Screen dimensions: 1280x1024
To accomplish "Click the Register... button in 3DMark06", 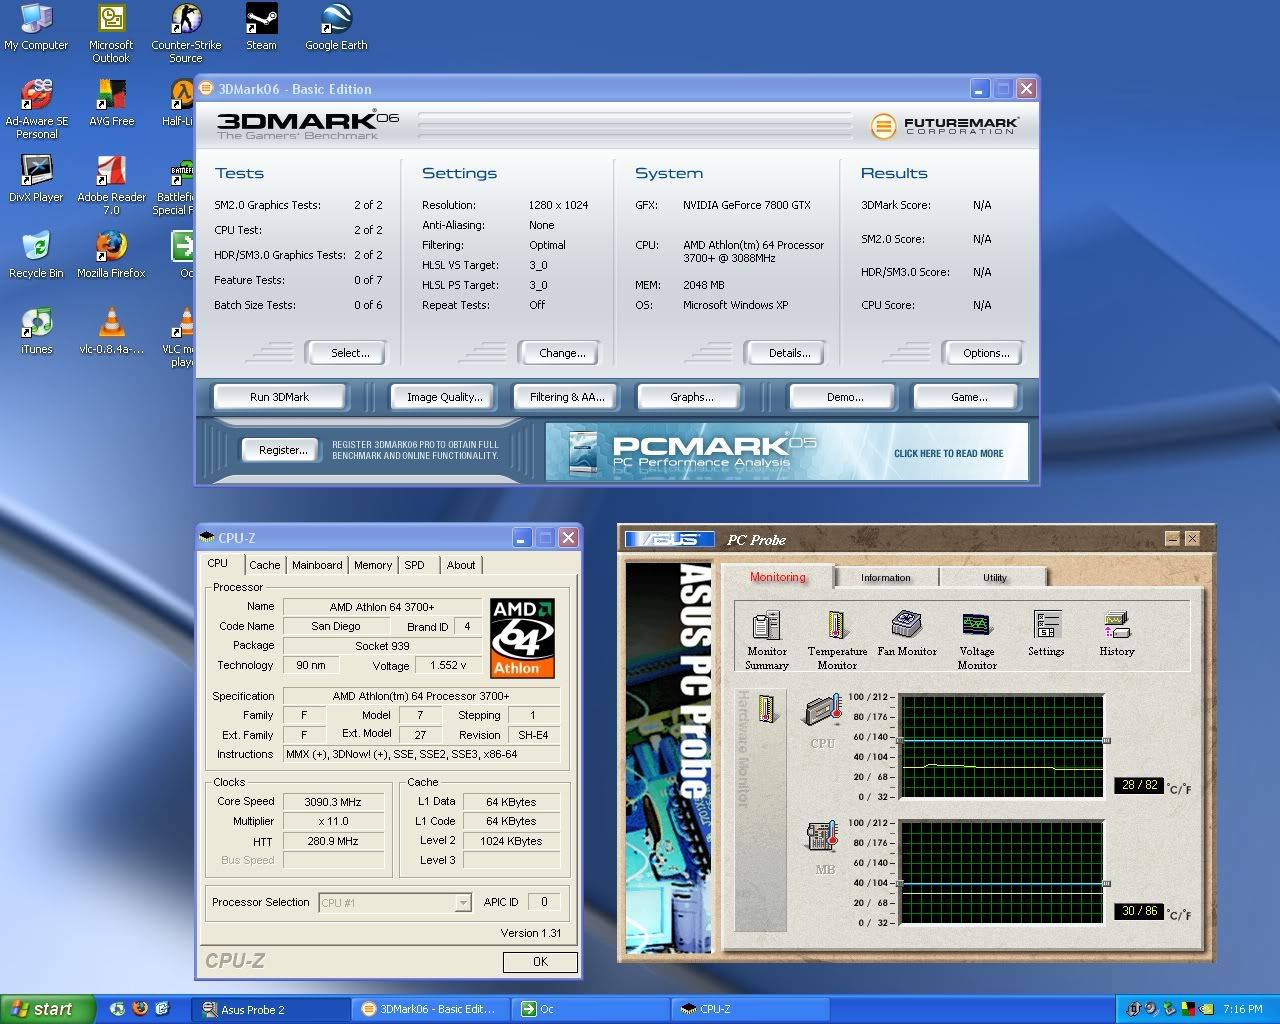I will [x=283, y=450].
